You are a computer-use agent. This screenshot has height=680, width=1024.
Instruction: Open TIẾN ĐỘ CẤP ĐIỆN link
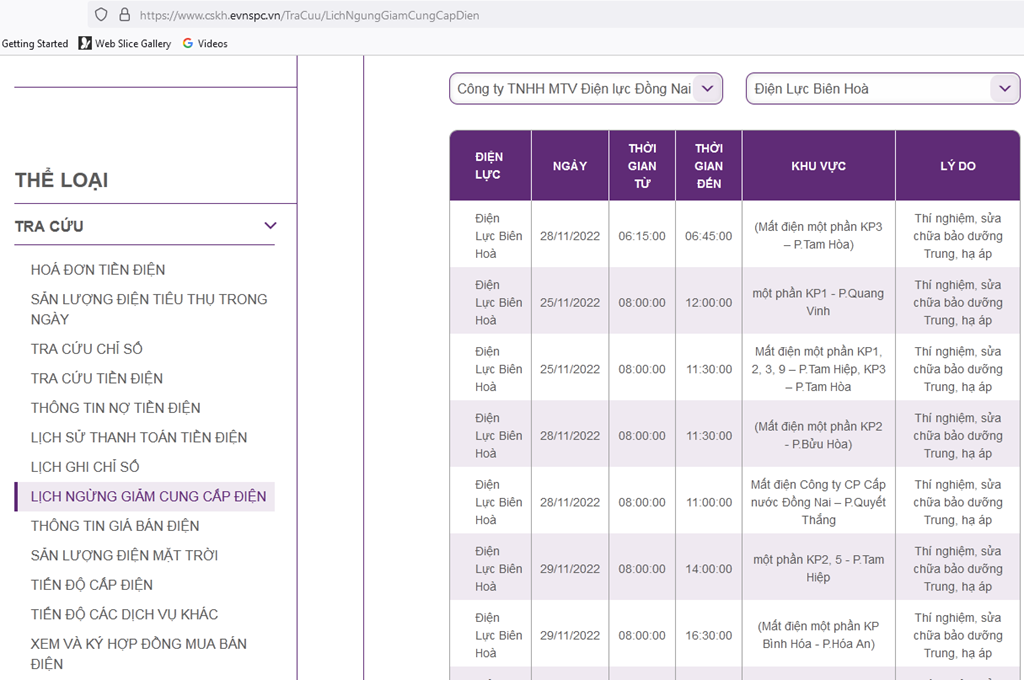pos(92,585)
